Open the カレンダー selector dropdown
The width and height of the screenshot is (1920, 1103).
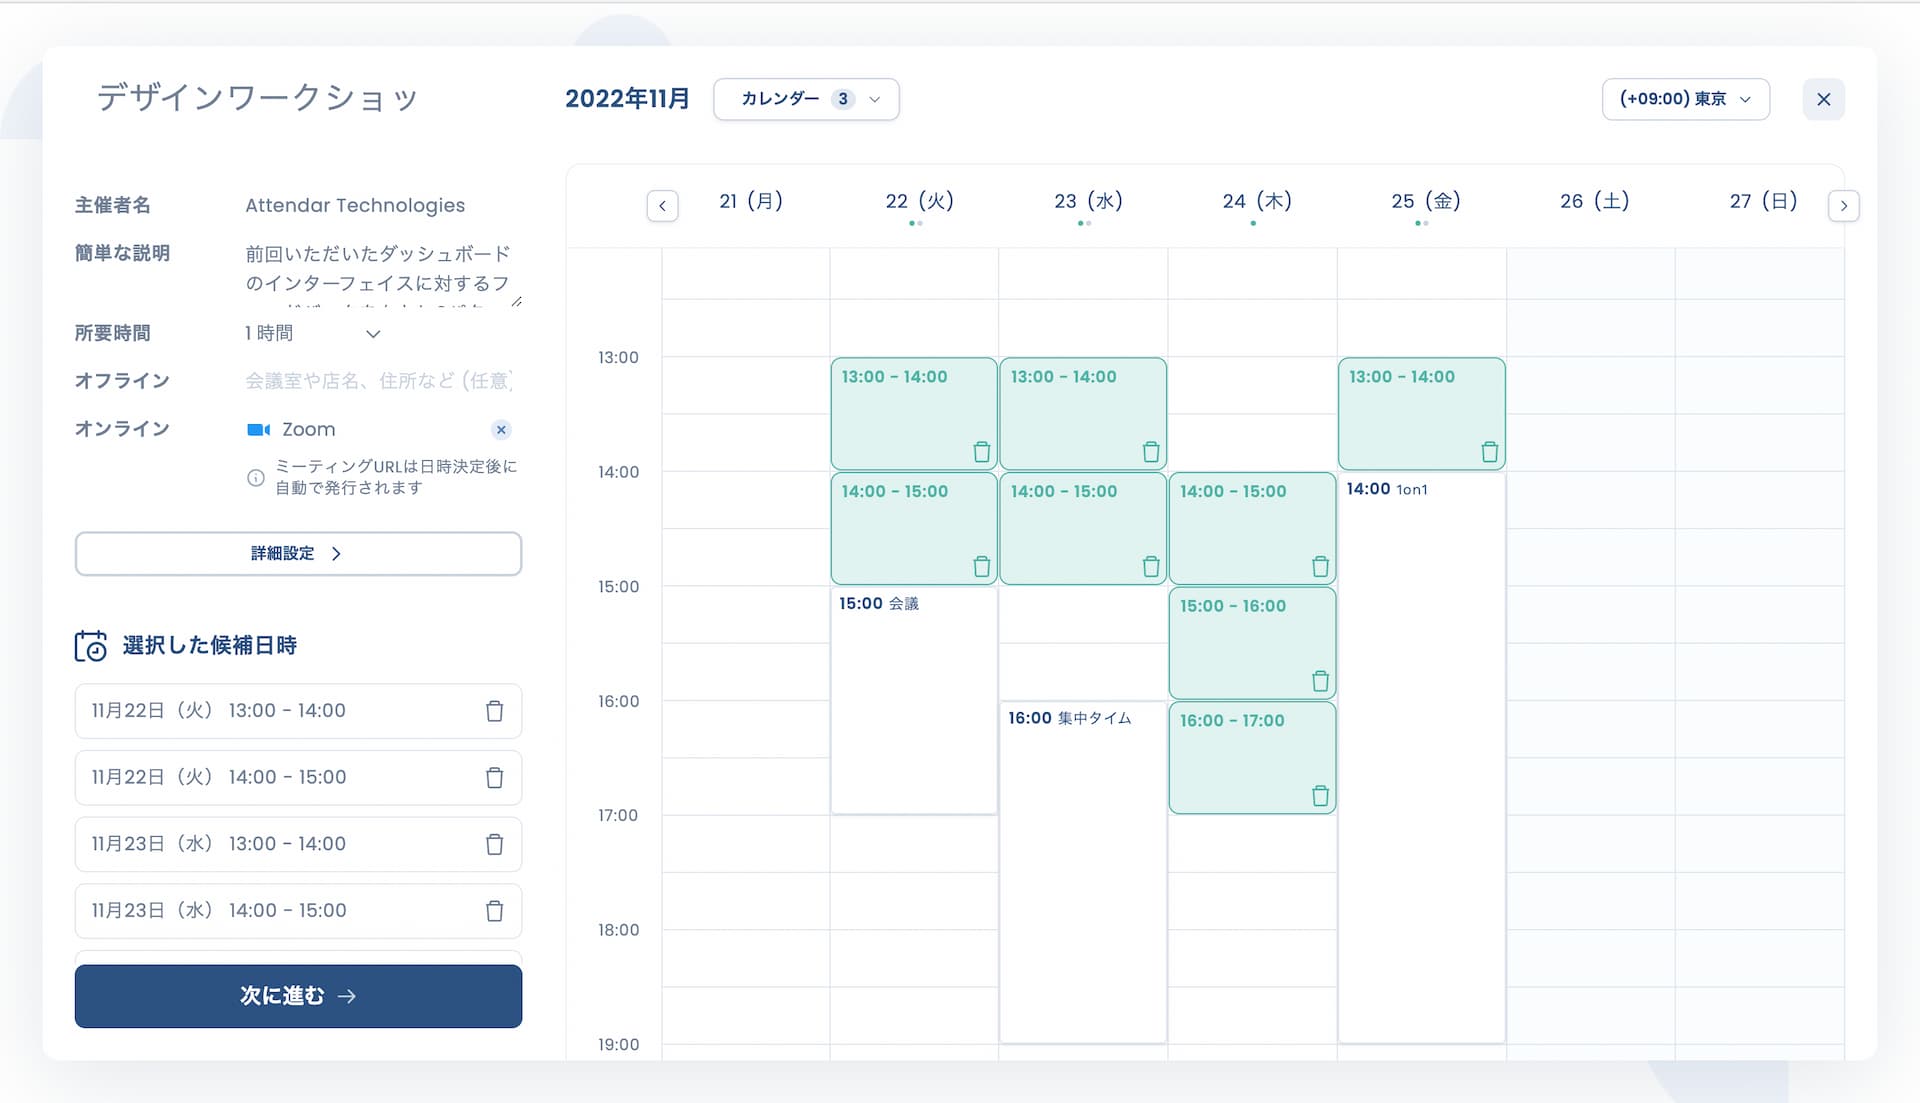(x=806, y=99)
